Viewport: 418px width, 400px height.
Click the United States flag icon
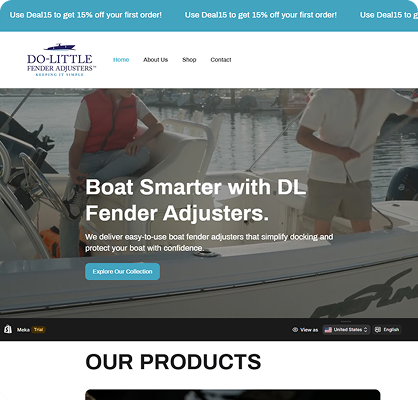tap(328, 330)
